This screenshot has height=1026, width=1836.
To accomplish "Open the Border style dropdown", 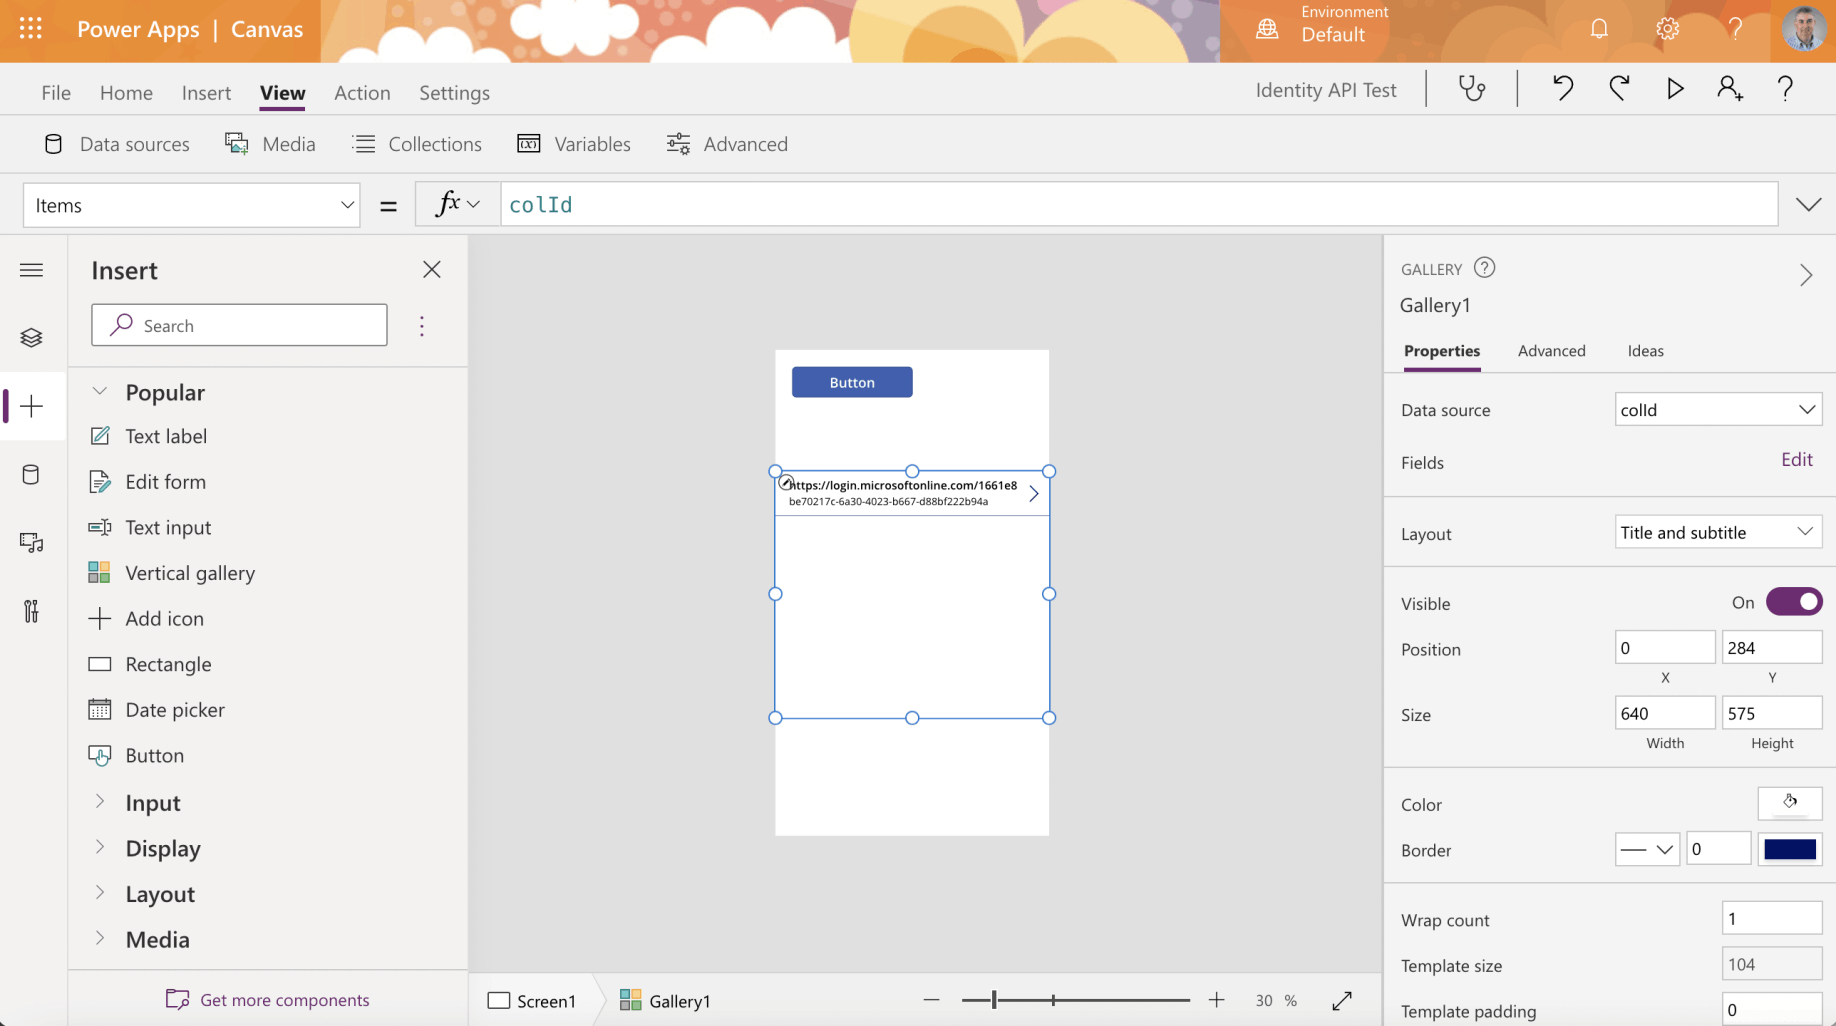I will click(1647, 849).
